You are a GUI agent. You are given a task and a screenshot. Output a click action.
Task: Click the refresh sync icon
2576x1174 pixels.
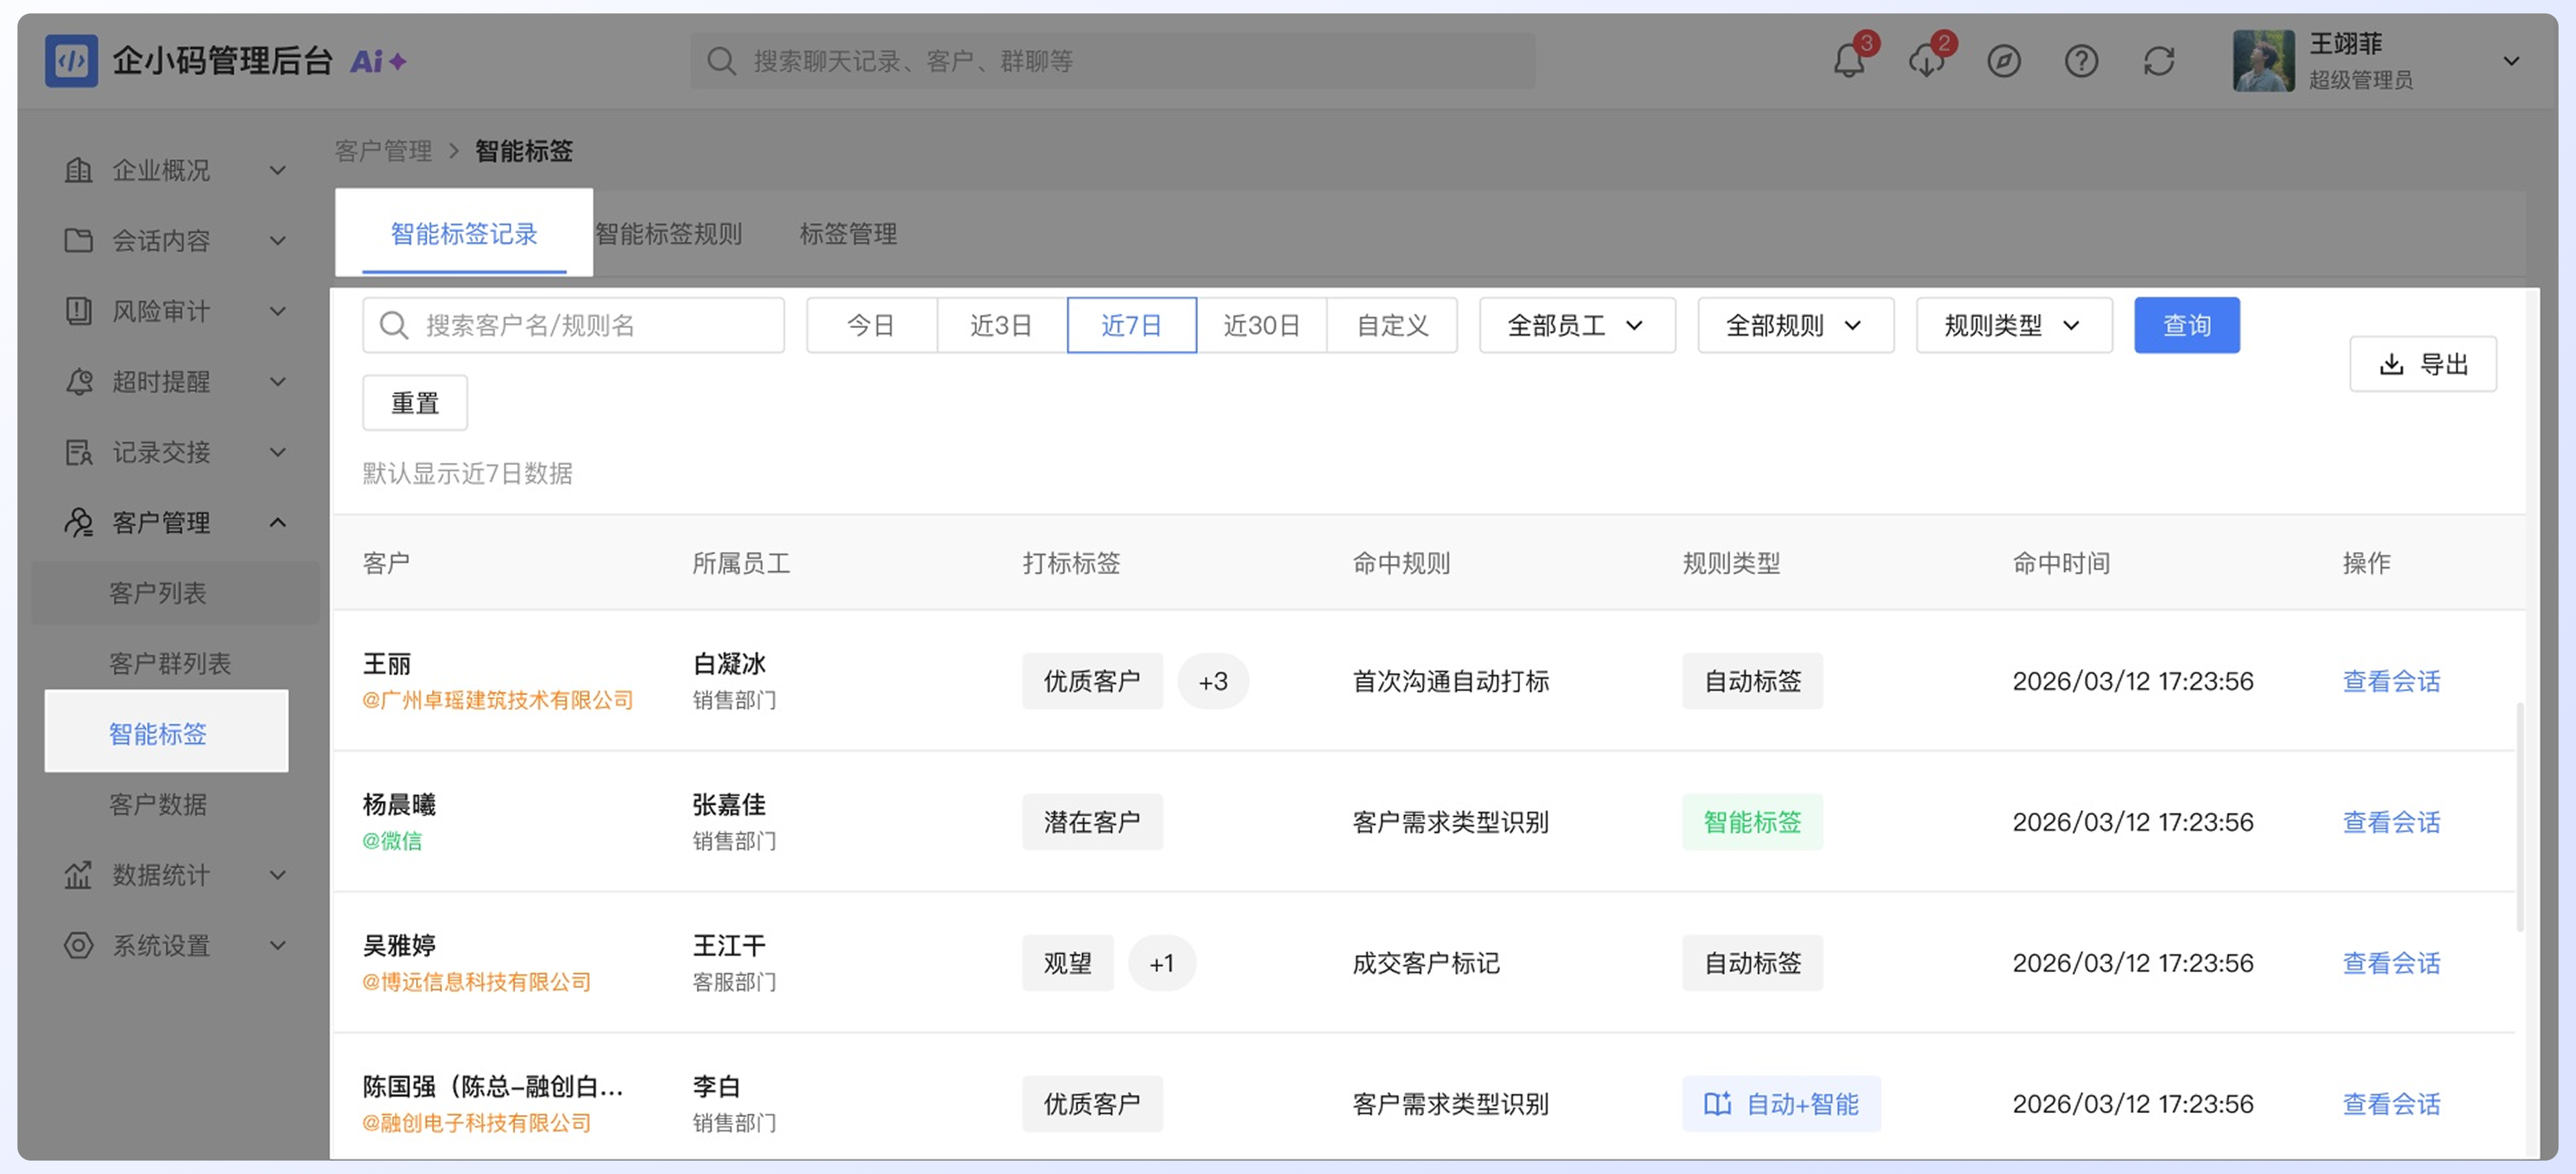[2159, 61]
